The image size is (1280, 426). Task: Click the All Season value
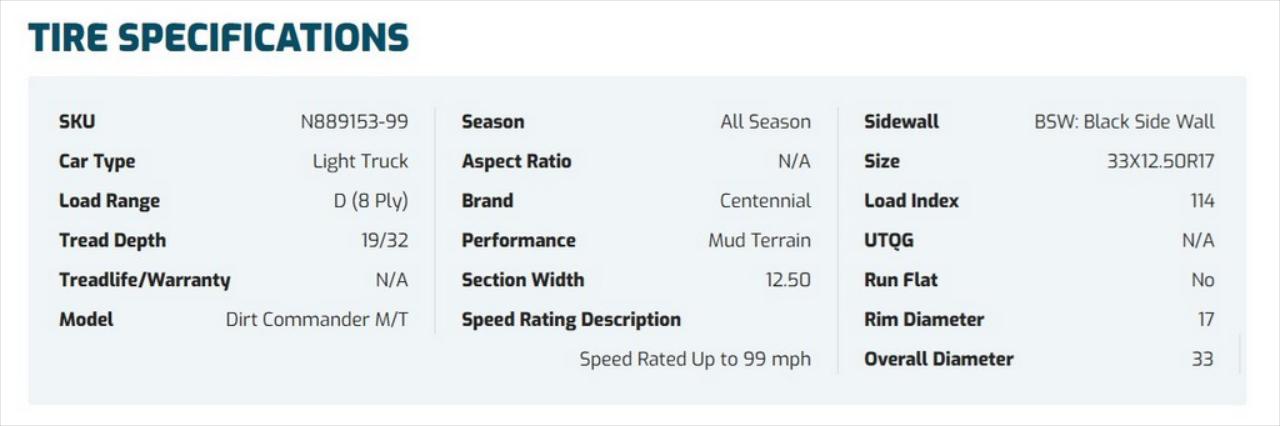(x=765, y=122)
